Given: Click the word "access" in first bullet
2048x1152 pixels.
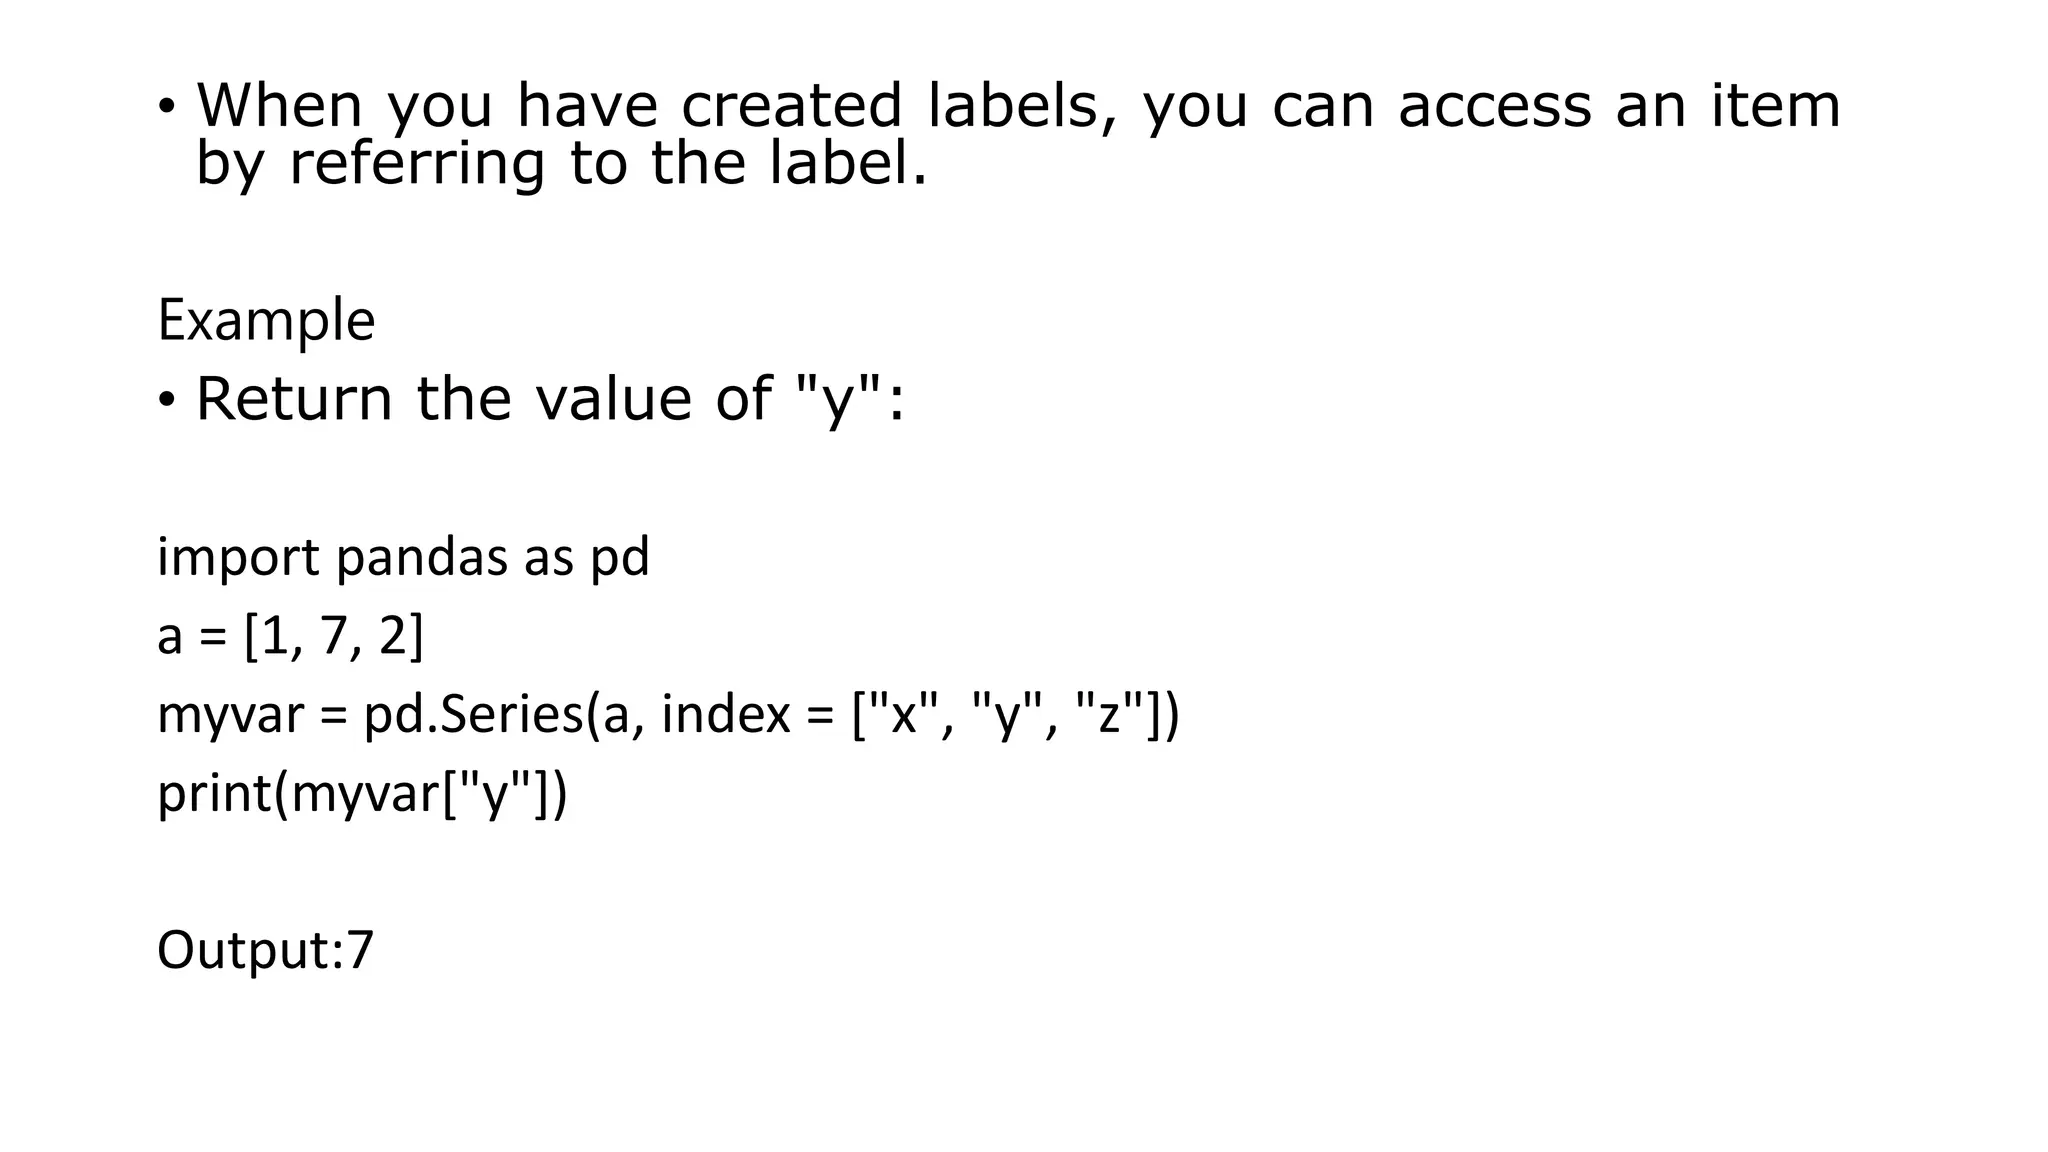Looking at the screenshot, I should tap(1494, 106).
